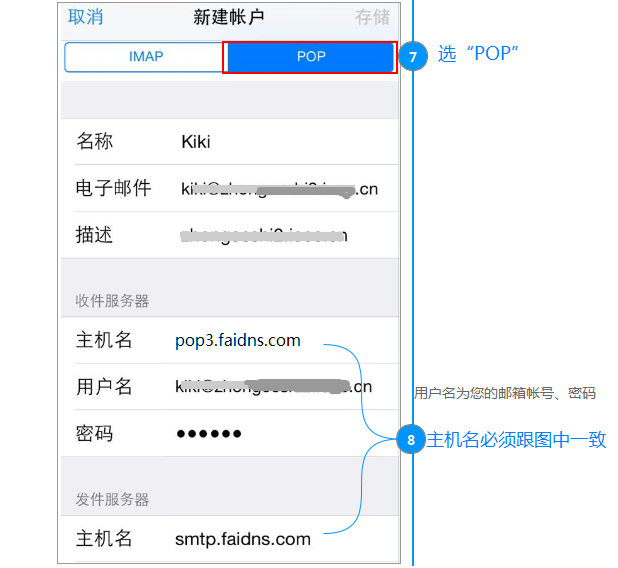Tap the 描述 description field

pos(230,235)
